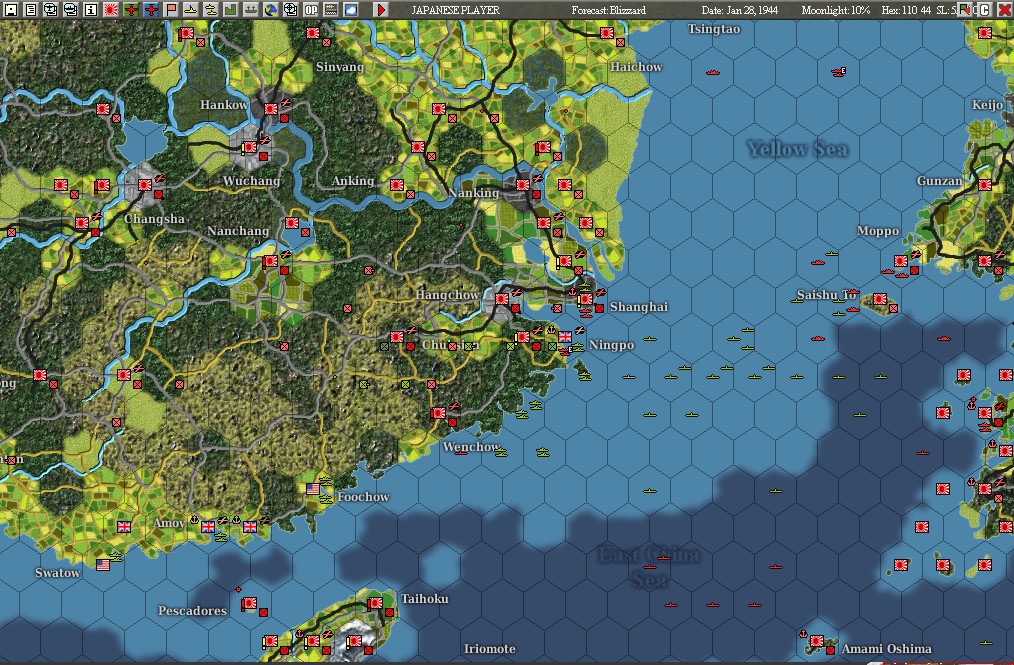Screen dimensions: 1014x665
Task: Select the US flag unit at Foochow
Action: (313, 489)
